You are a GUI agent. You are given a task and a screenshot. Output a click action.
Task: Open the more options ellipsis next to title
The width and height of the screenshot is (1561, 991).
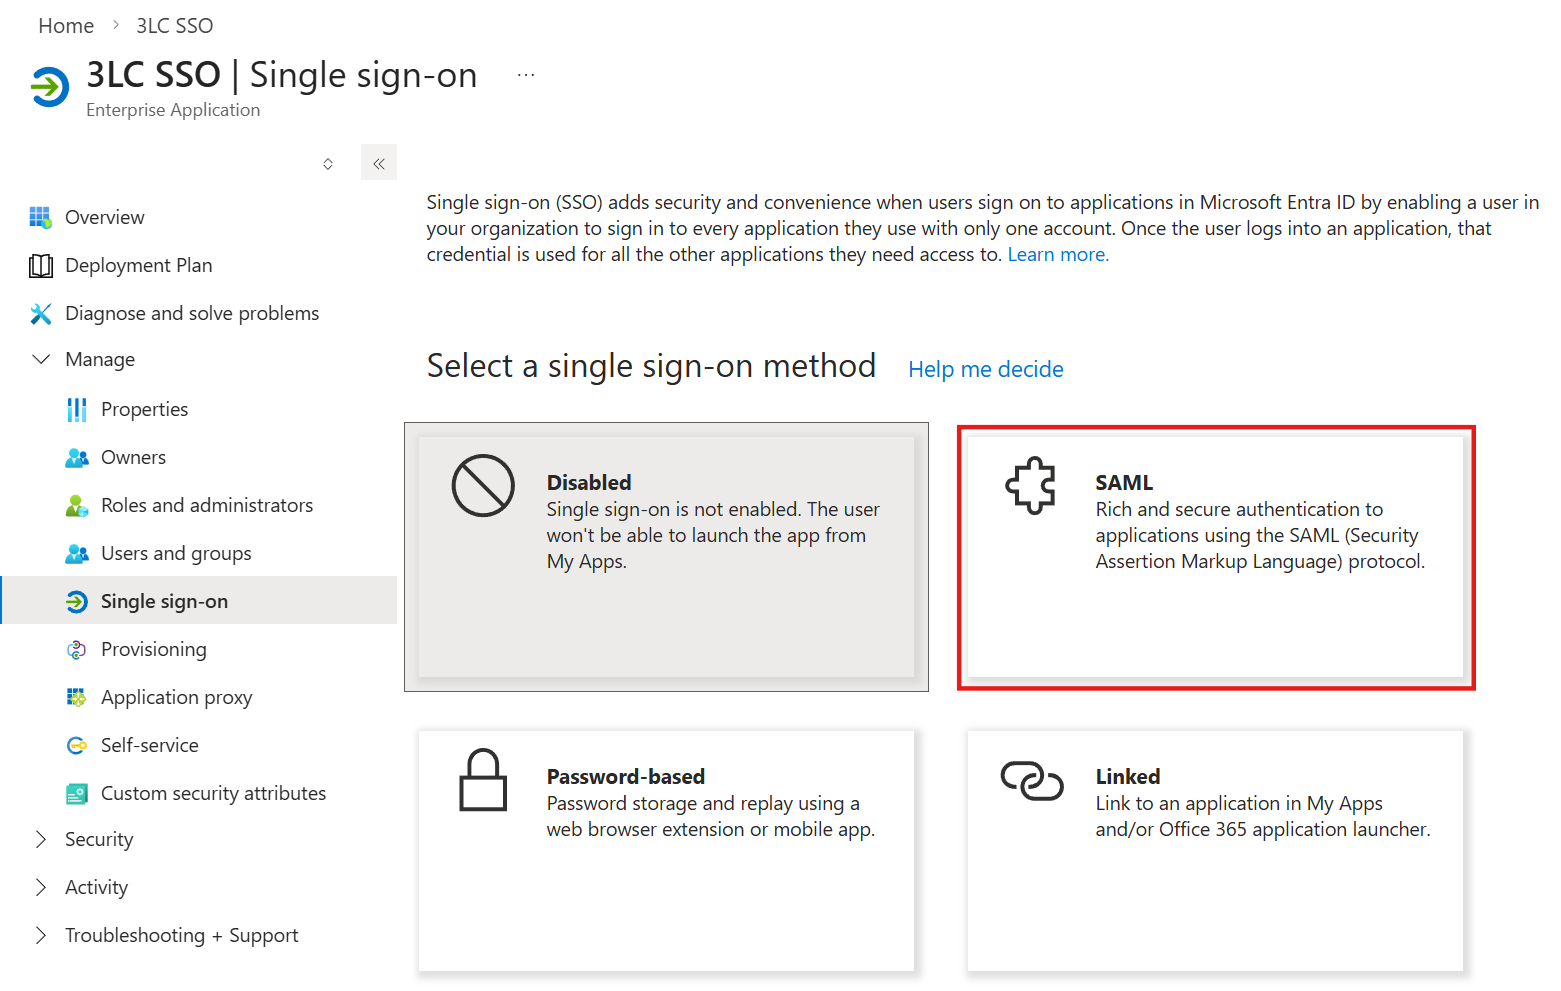(x=526, y=75)
